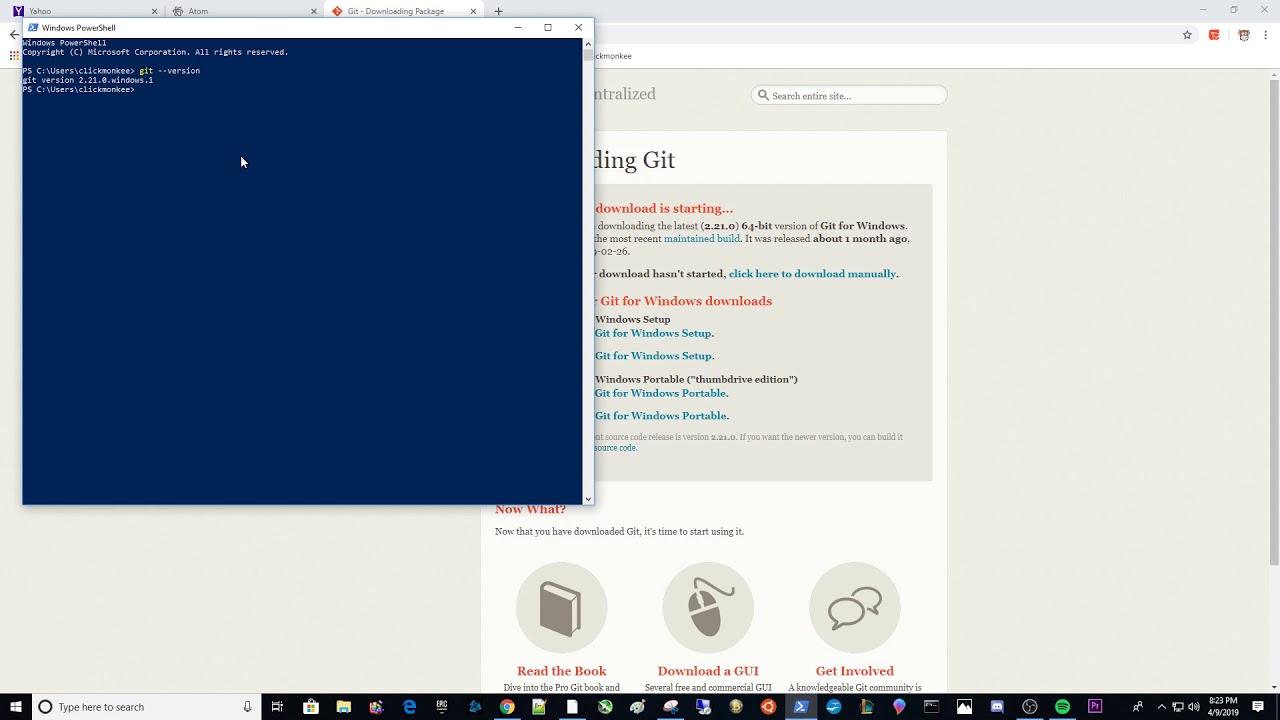Open the Photos app taskbar icon
Screen dimensions: 1280x720
click(x=964, y=707)
